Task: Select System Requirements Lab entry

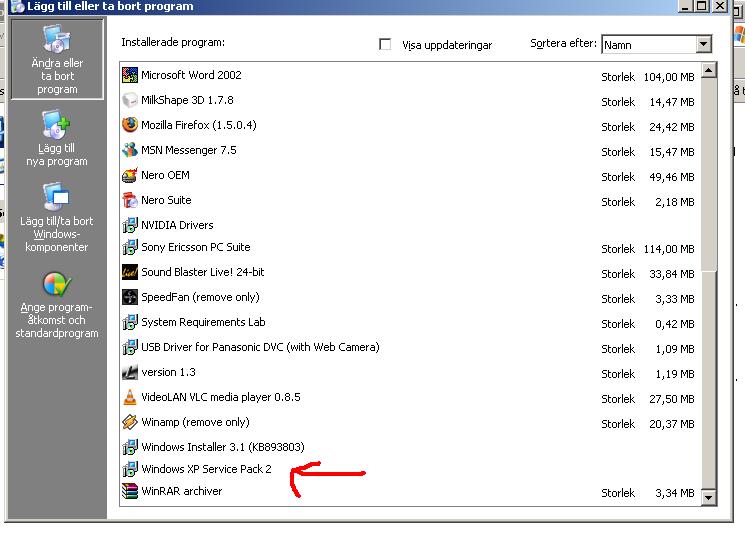Action: tap(411, 323)
